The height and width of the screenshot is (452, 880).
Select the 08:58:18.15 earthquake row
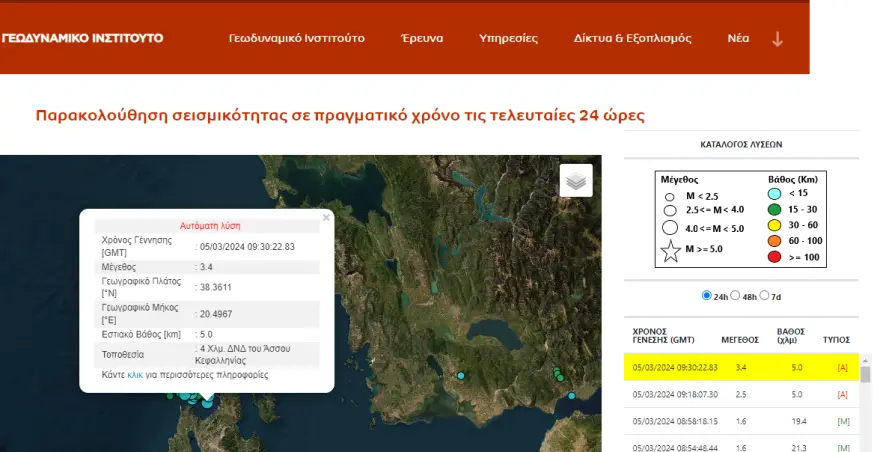[740, 422]
